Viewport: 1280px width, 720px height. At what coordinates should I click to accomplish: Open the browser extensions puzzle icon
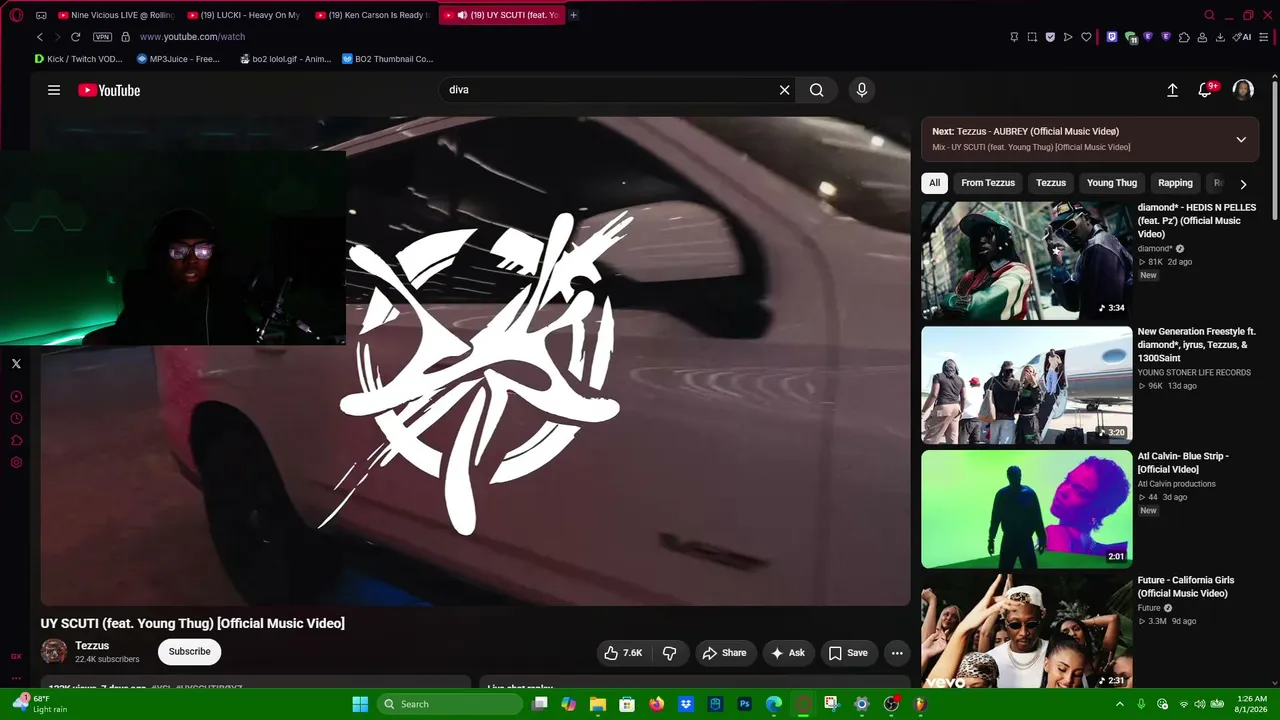click(x=1184, y=37)
